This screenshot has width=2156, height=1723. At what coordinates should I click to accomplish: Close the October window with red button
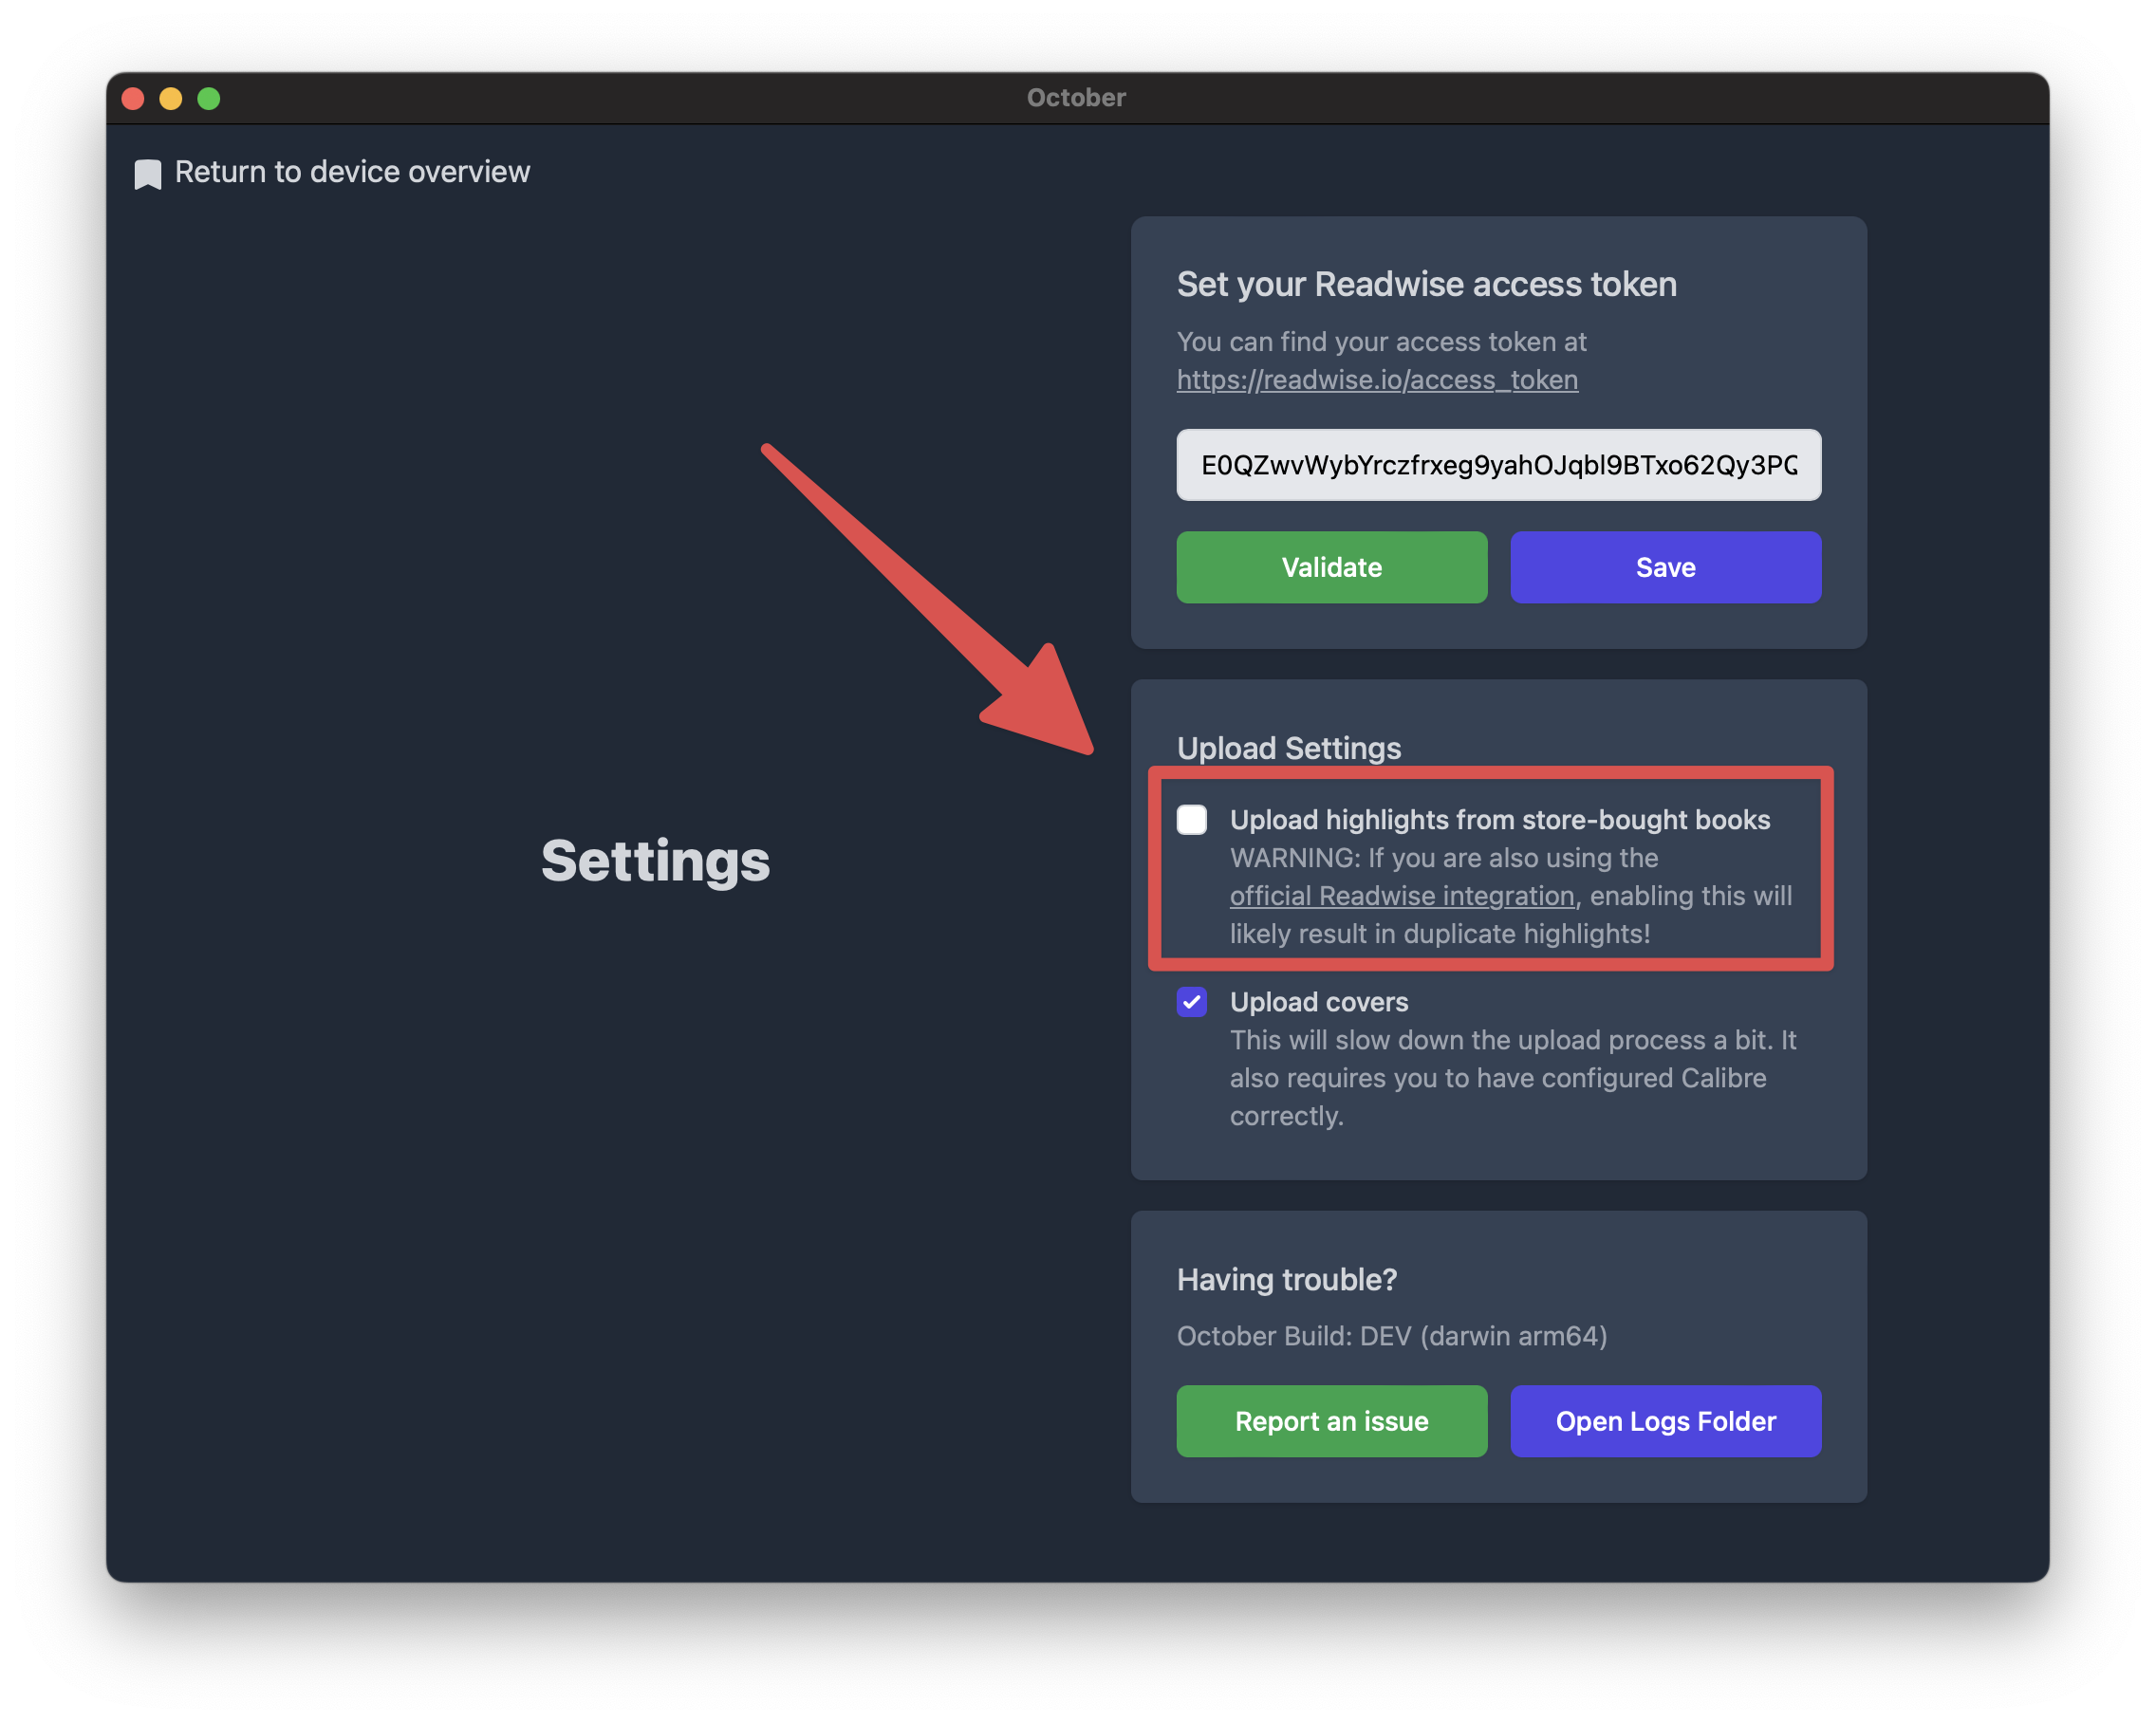(x=133, y=98)
